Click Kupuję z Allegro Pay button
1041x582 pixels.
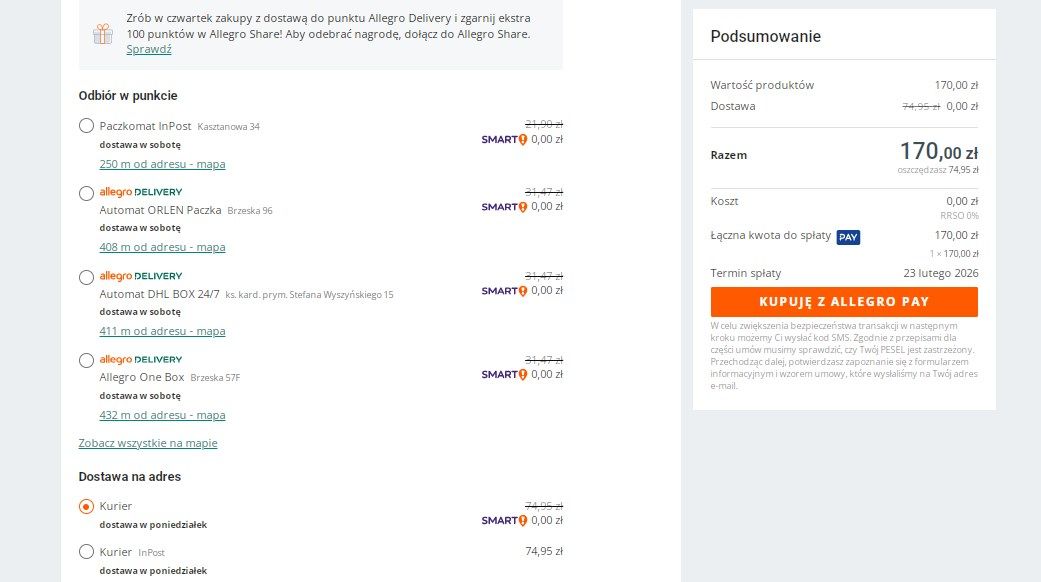(844, 302)
